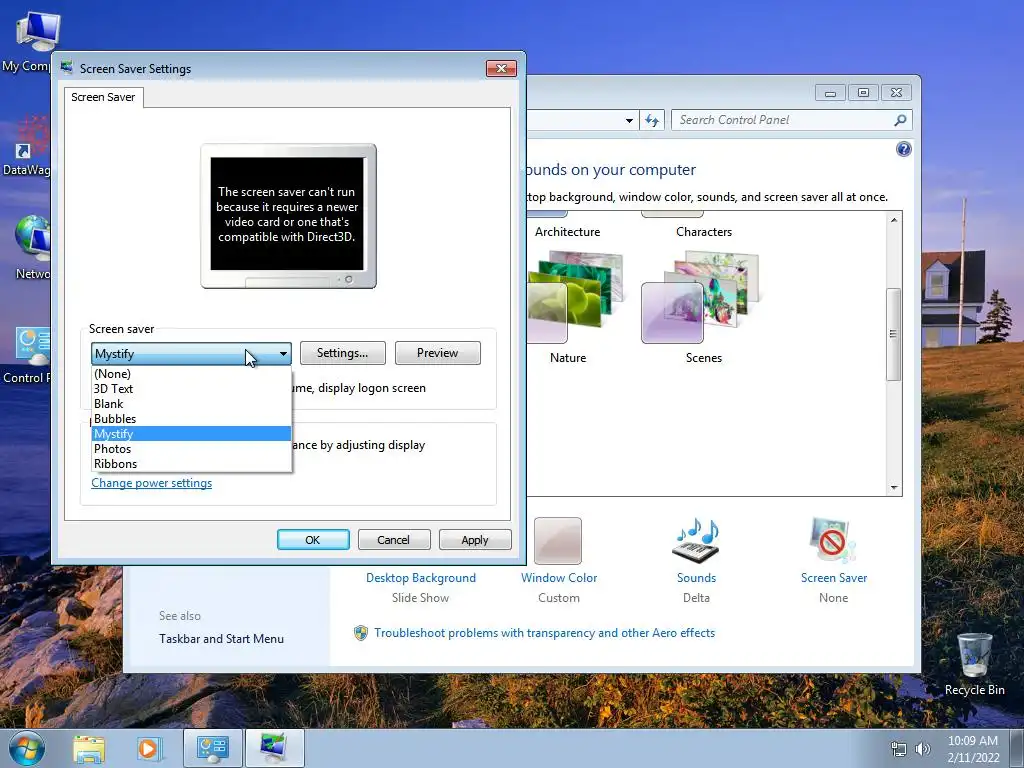Click theme list scroll down arrow

[894, 488]
